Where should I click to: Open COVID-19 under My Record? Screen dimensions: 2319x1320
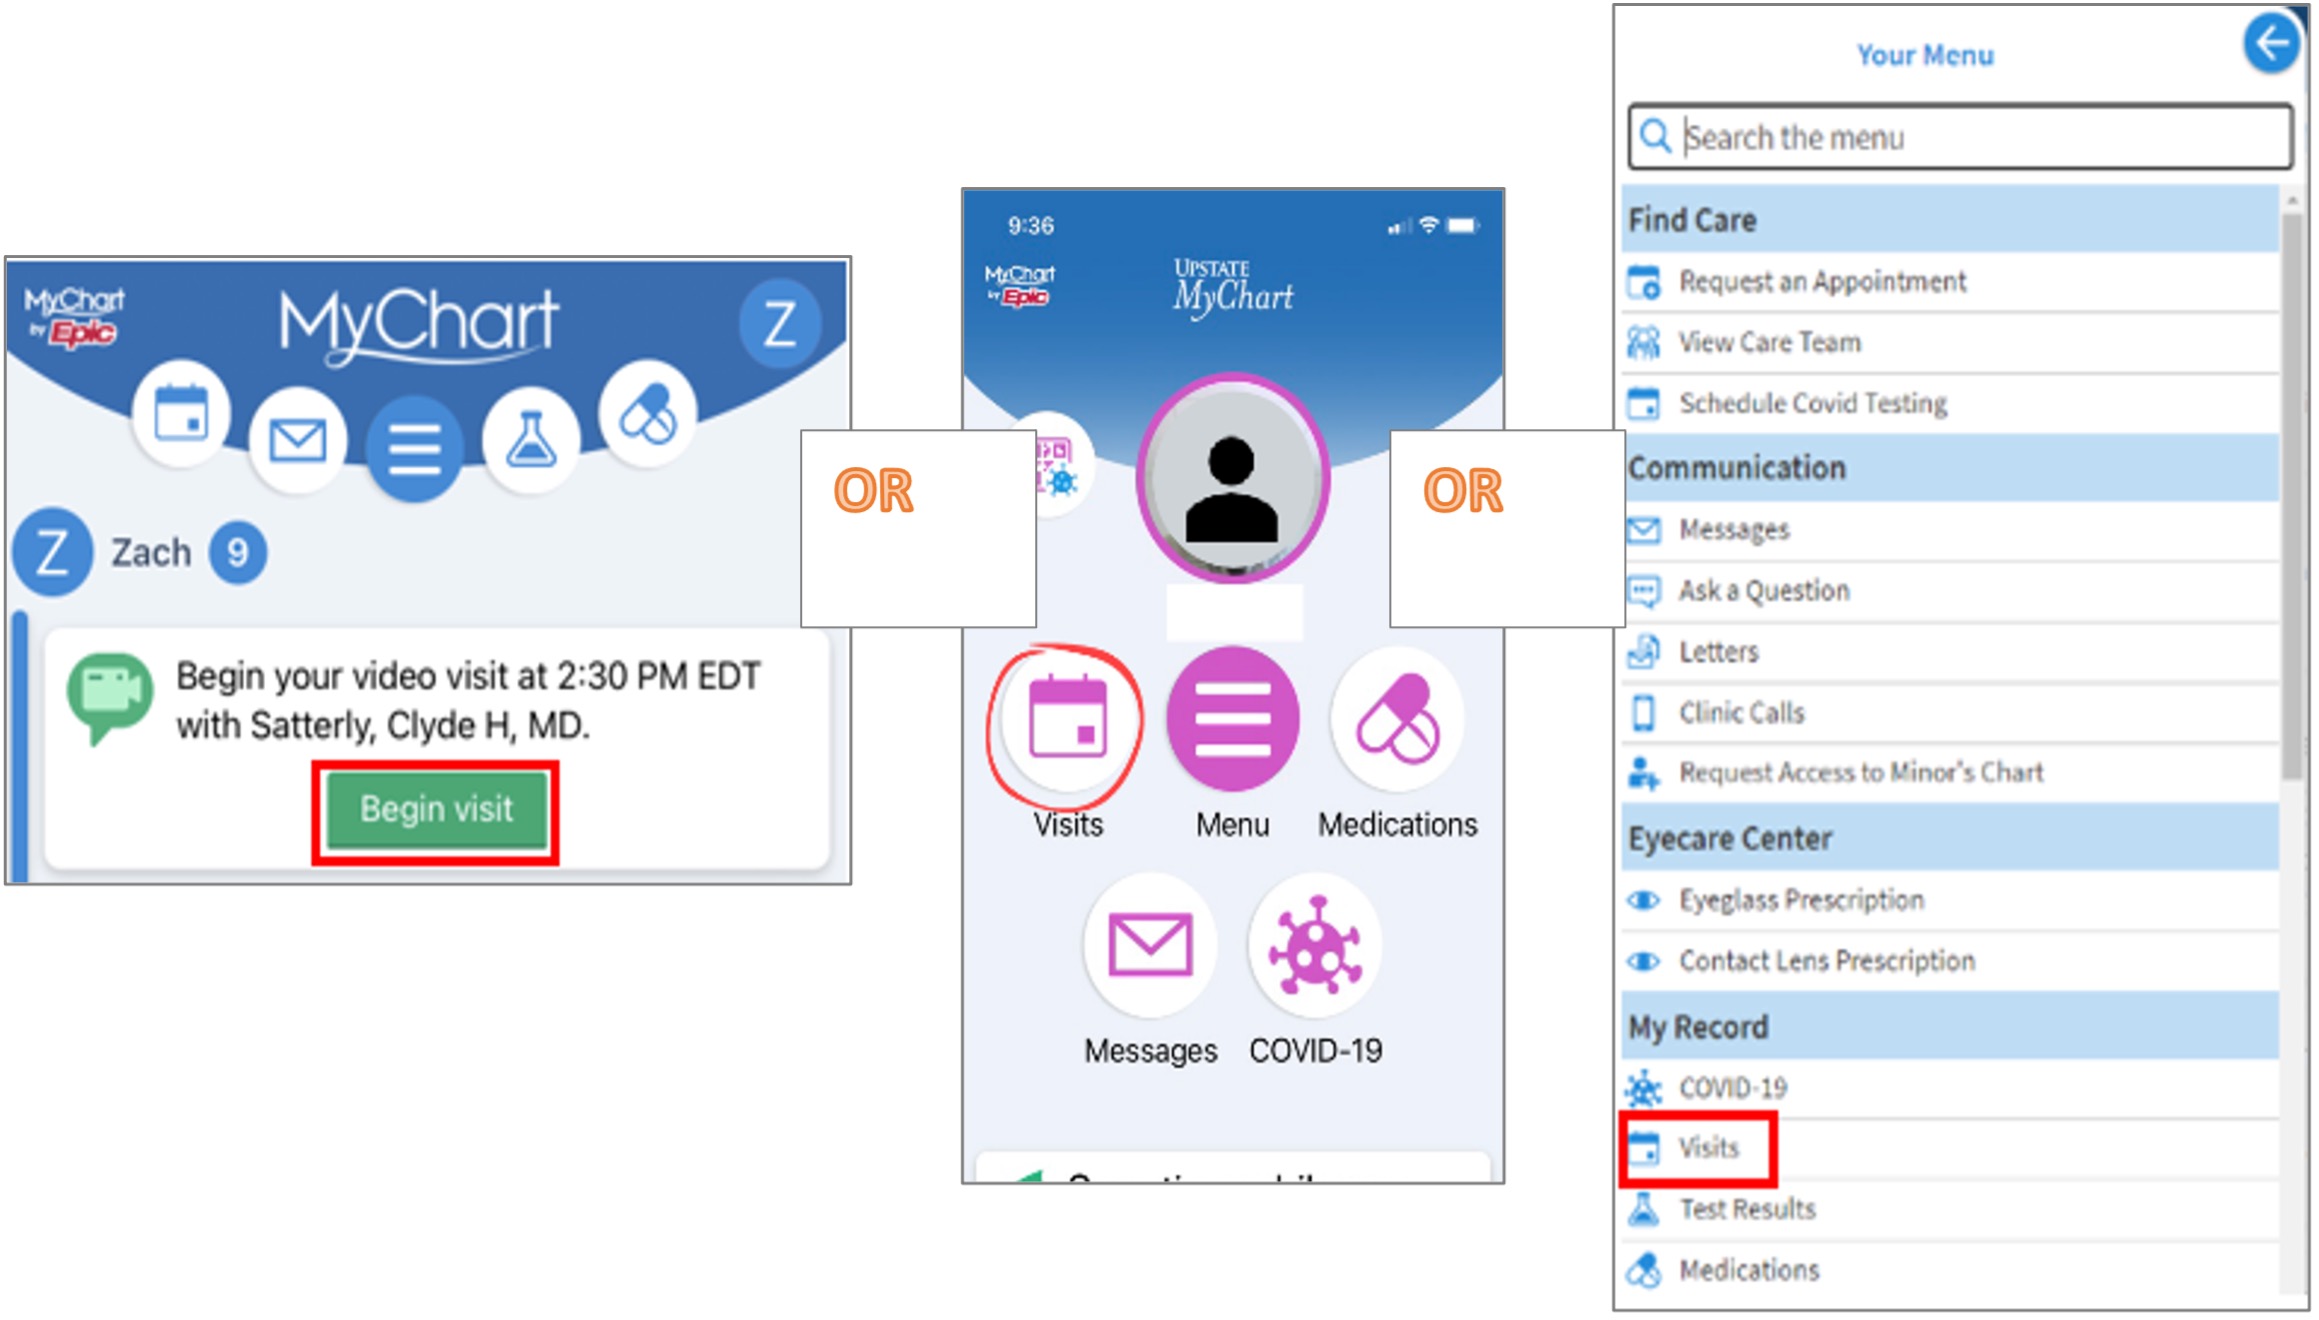(1950, 1088)
